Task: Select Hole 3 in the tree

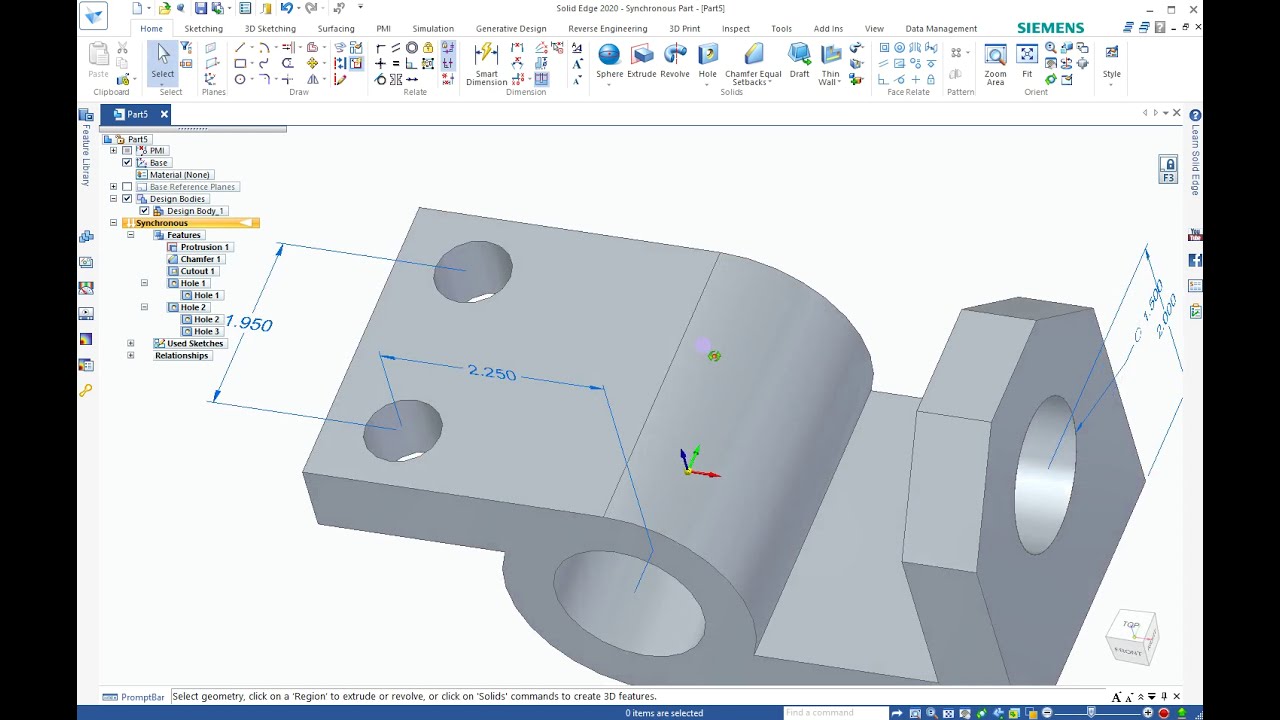Action: [x=200, y=331]
